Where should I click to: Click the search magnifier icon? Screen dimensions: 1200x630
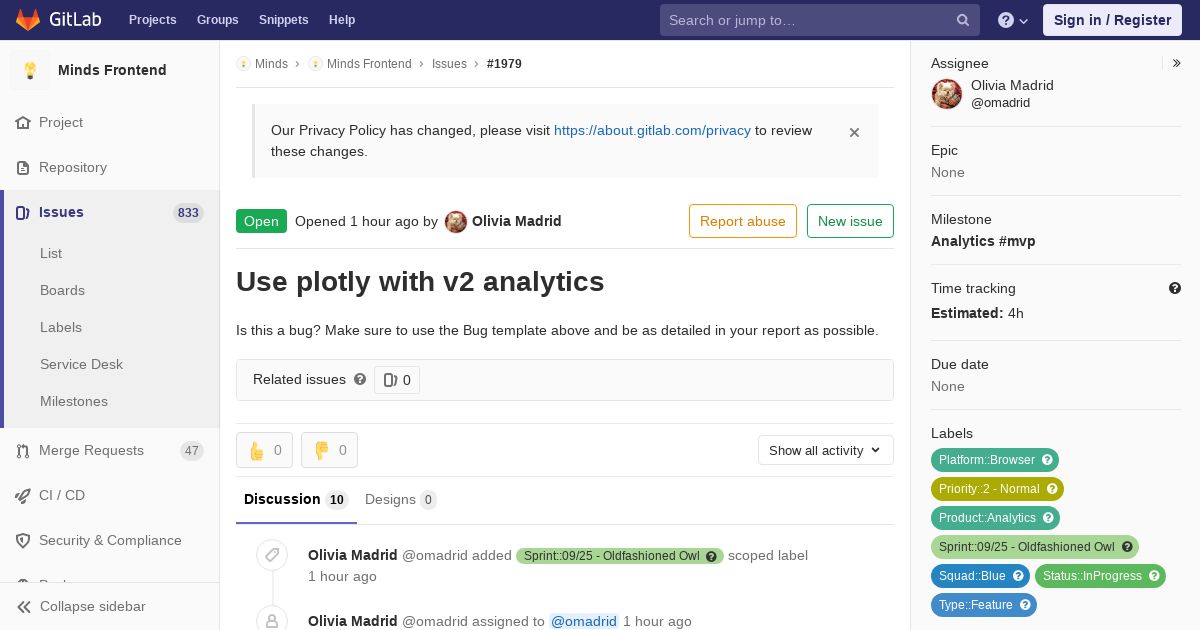coord(963,20)
